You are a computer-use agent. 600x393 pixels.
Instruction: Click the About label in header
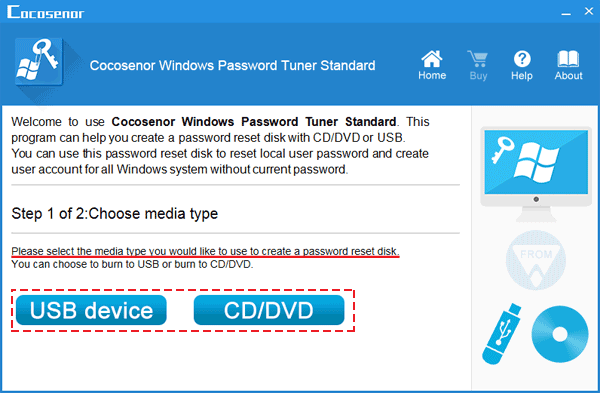(569, 75)
